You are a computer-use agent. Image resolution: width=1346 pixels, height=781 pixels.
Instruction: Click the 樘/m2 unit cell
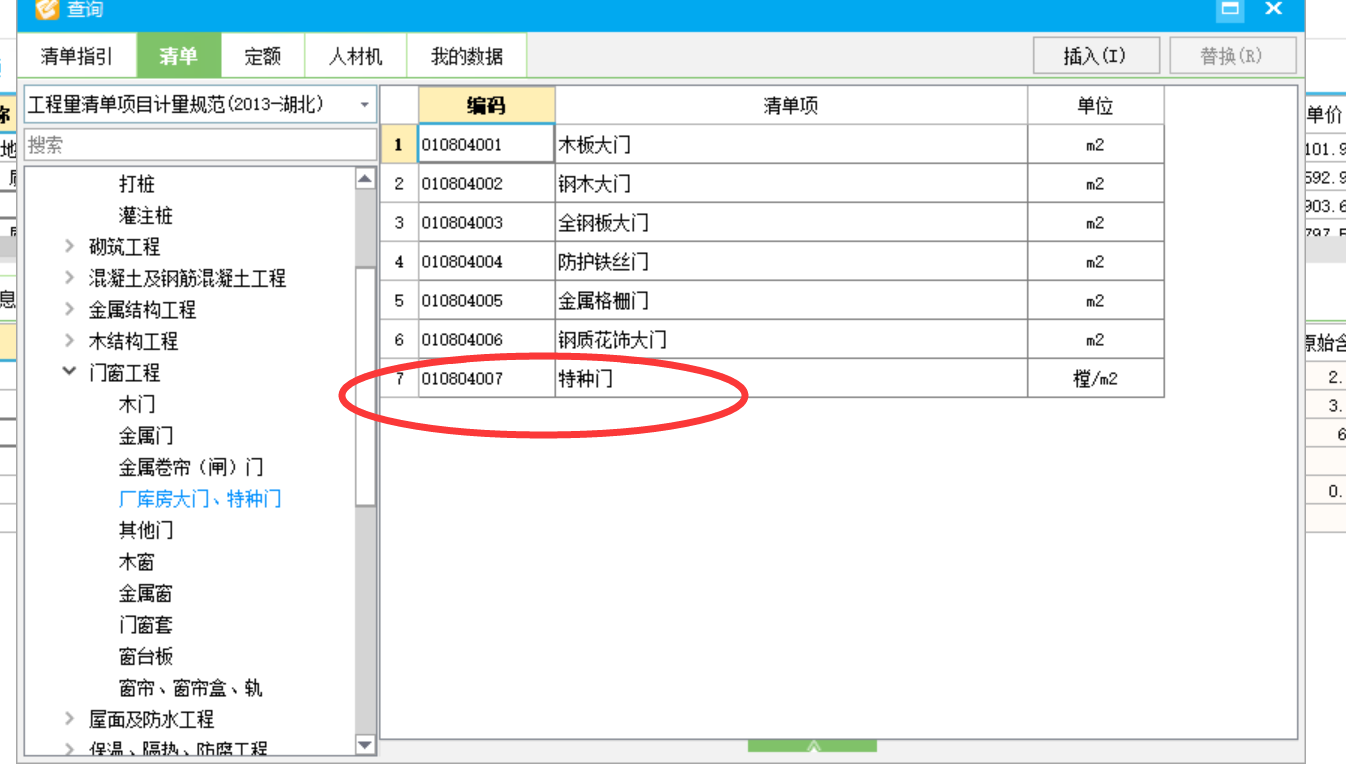tap(1096, 379)
